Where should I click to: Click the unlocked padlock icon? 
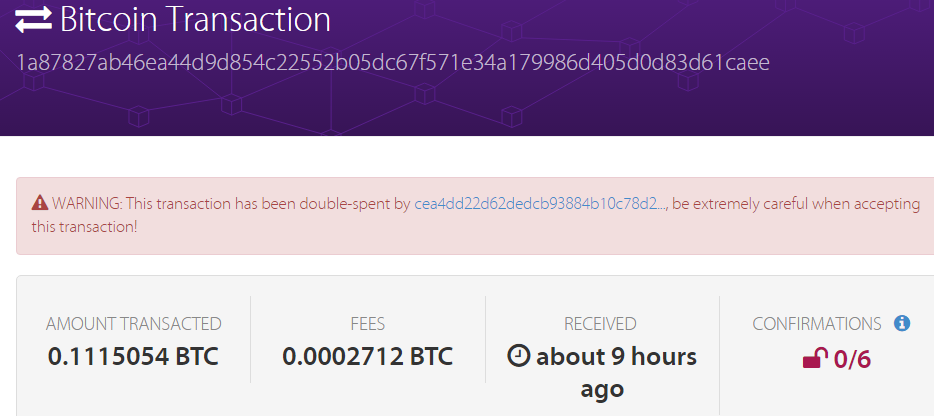point(815,358)
